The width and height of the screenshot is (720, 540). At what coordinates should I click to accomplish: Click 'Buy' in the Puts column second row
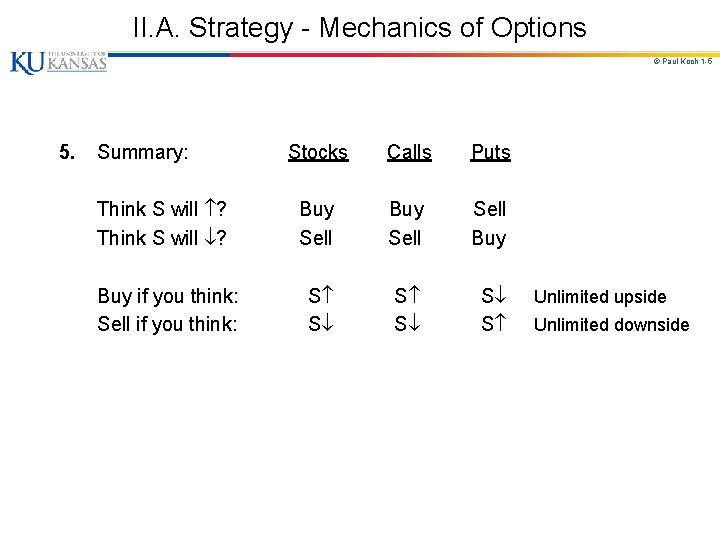click(x=489, y=238)
